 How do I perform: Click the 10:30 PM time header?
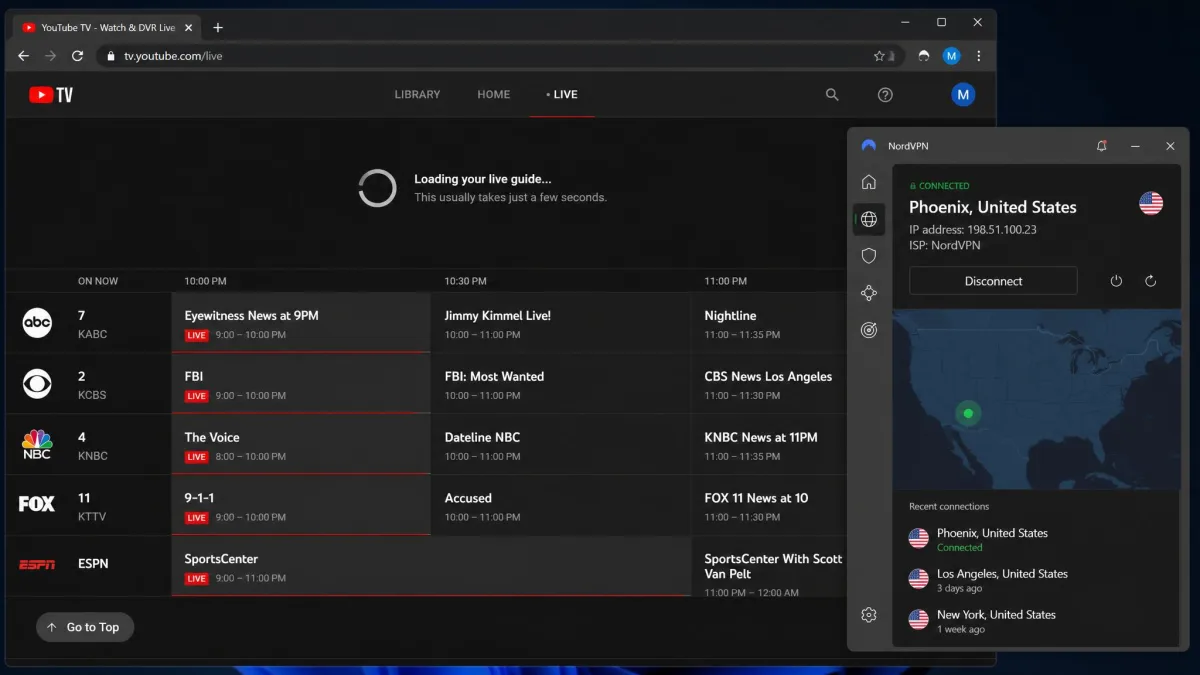[465, 281]
